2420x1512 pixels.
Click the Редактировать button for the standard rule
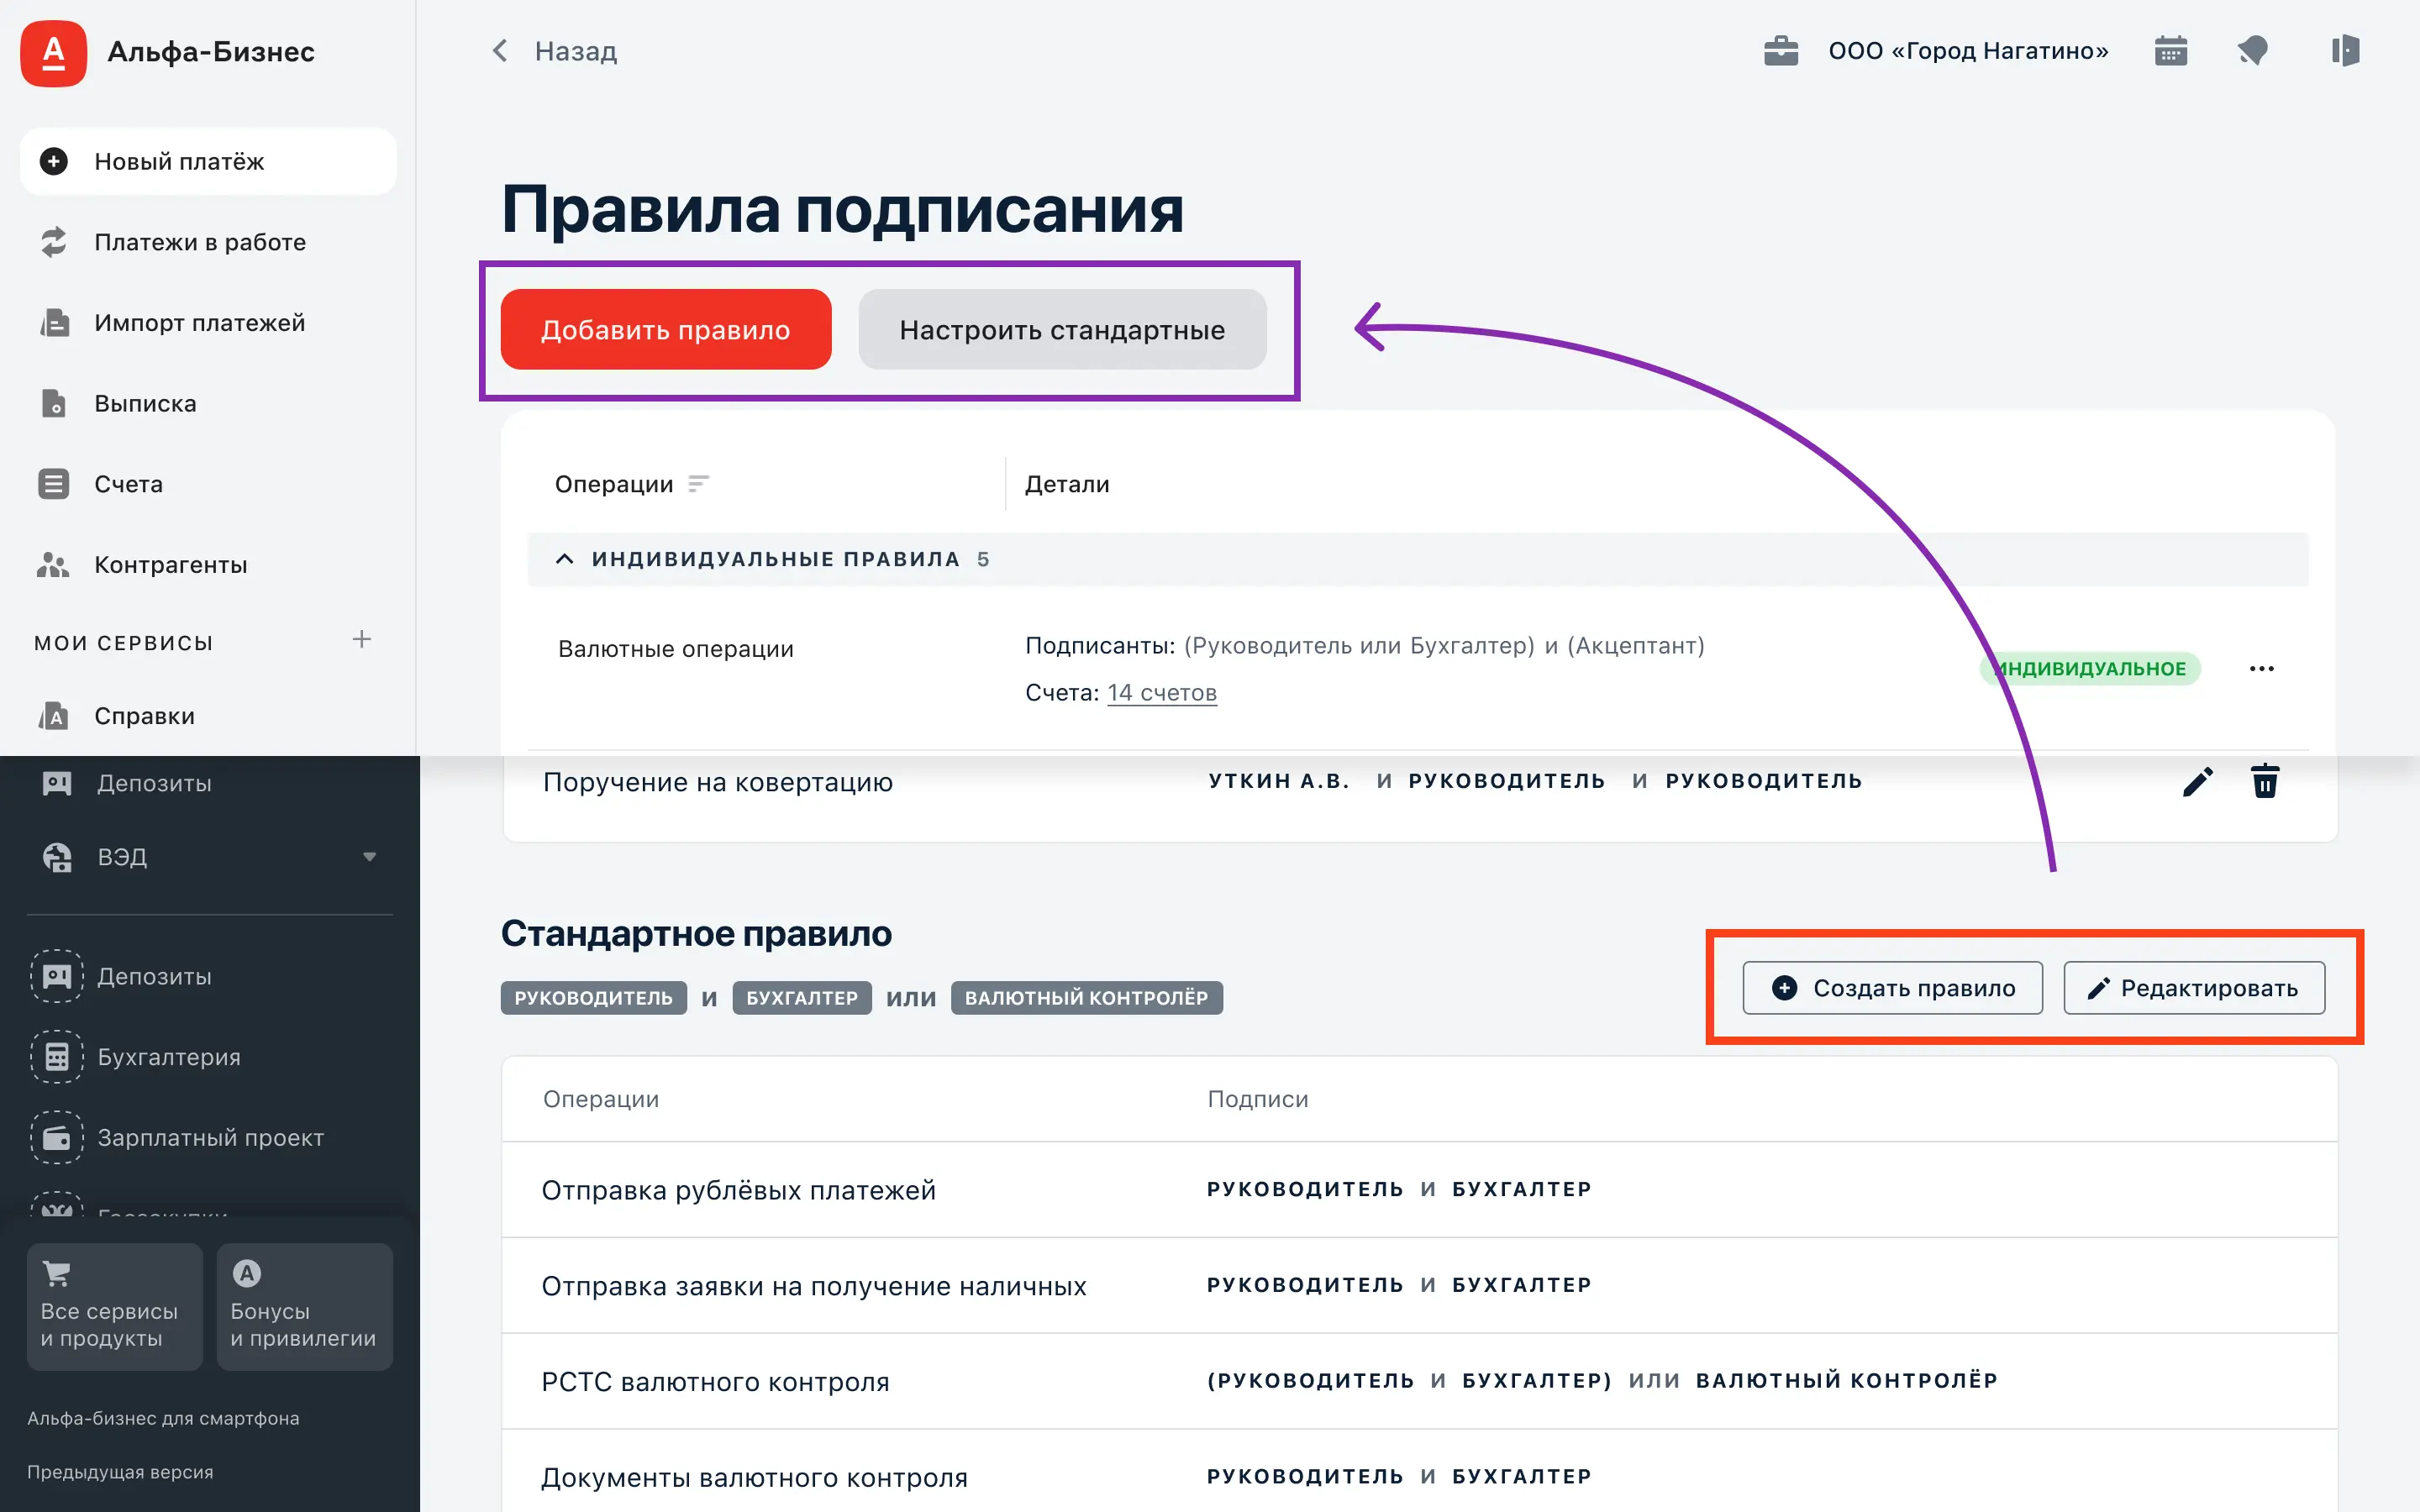click(x=2193, y=988)
